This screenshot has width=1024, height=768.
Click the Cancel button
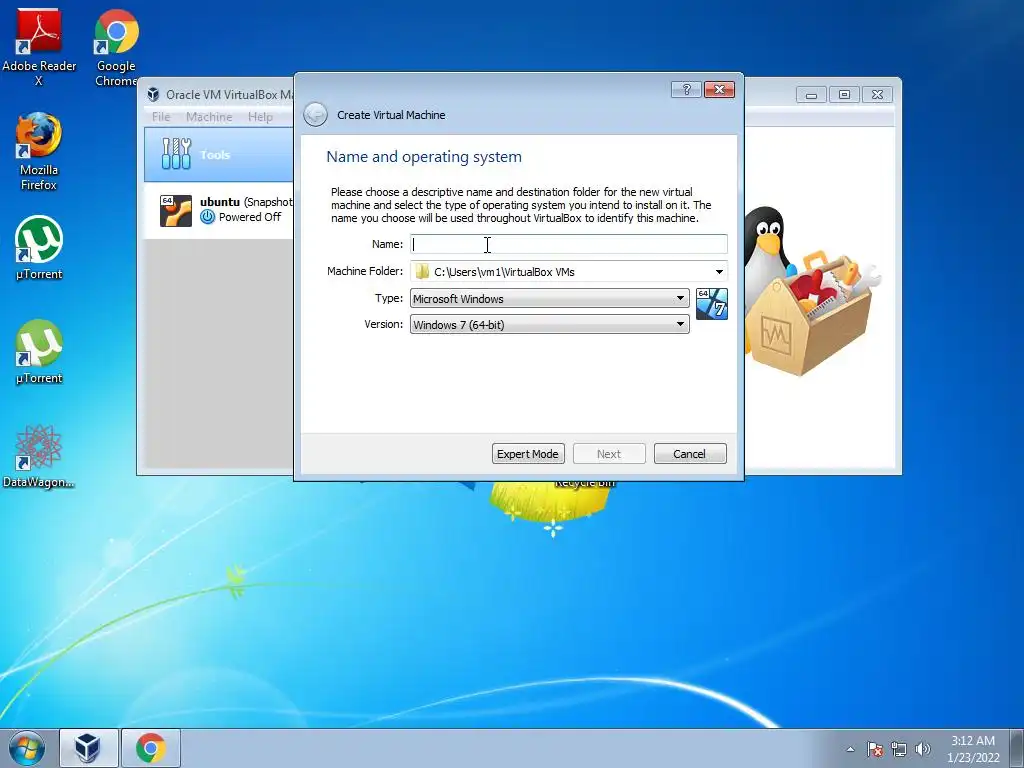coord(690,454)
